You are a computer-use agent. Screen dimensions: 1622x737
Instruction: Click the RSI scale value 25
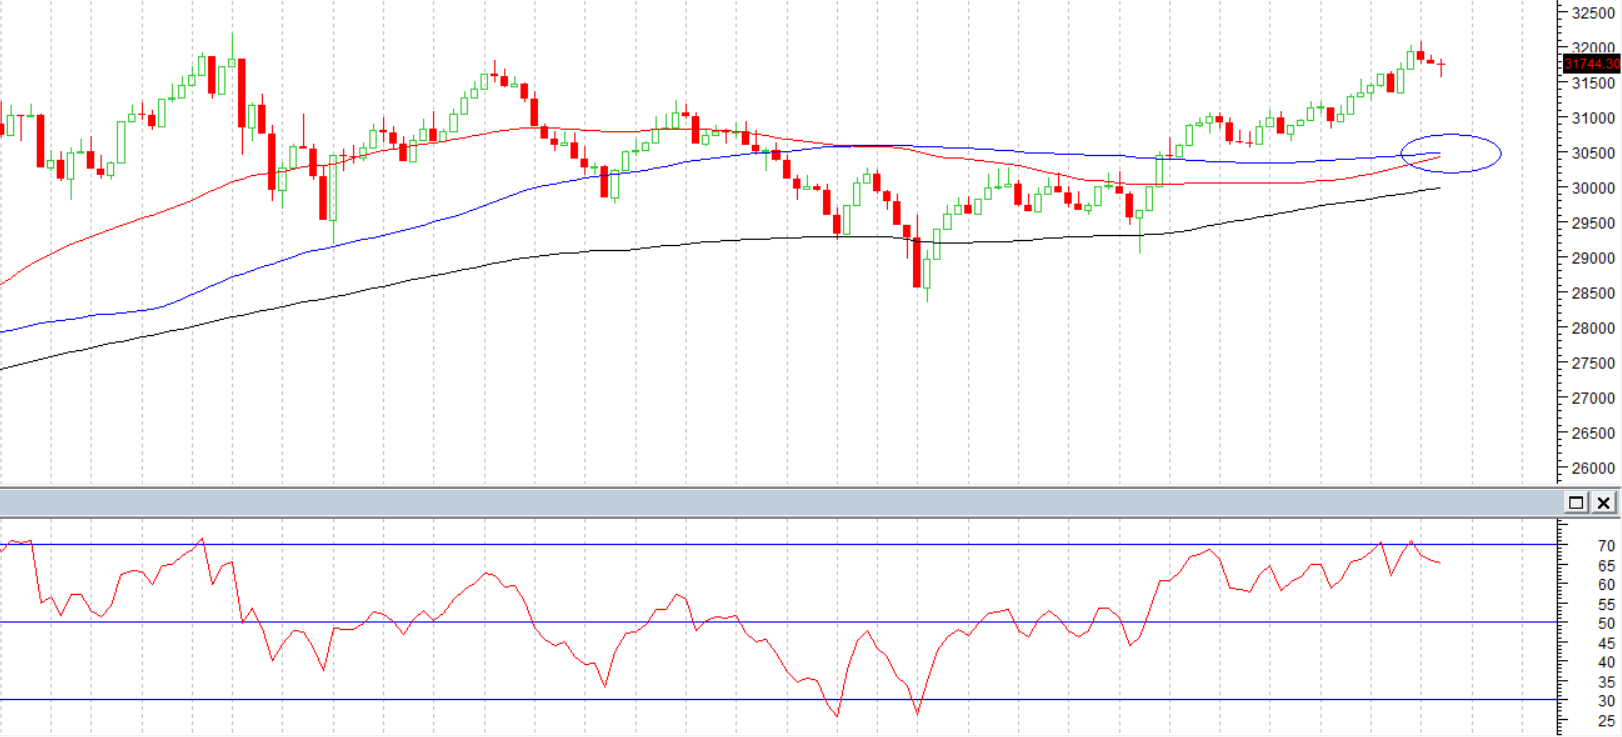click(x=1606, y=720)
